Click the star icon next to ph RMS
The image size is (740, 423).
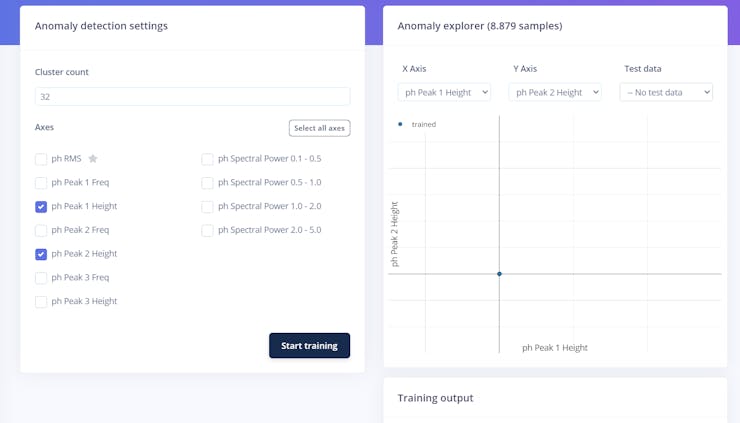(93, 159)
